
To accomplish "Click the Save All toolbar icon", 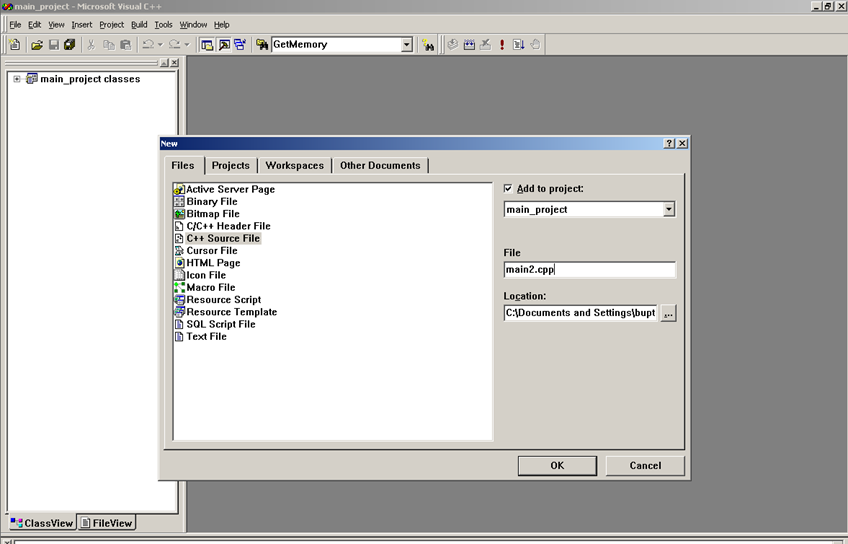I will 69,45.
